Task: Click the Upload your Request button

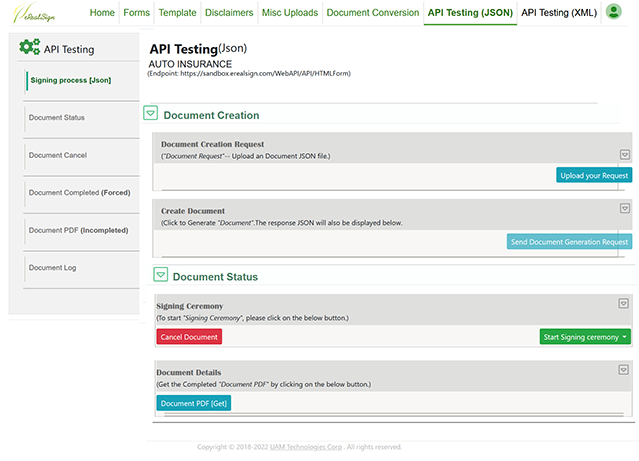Action: coord(594,175)
